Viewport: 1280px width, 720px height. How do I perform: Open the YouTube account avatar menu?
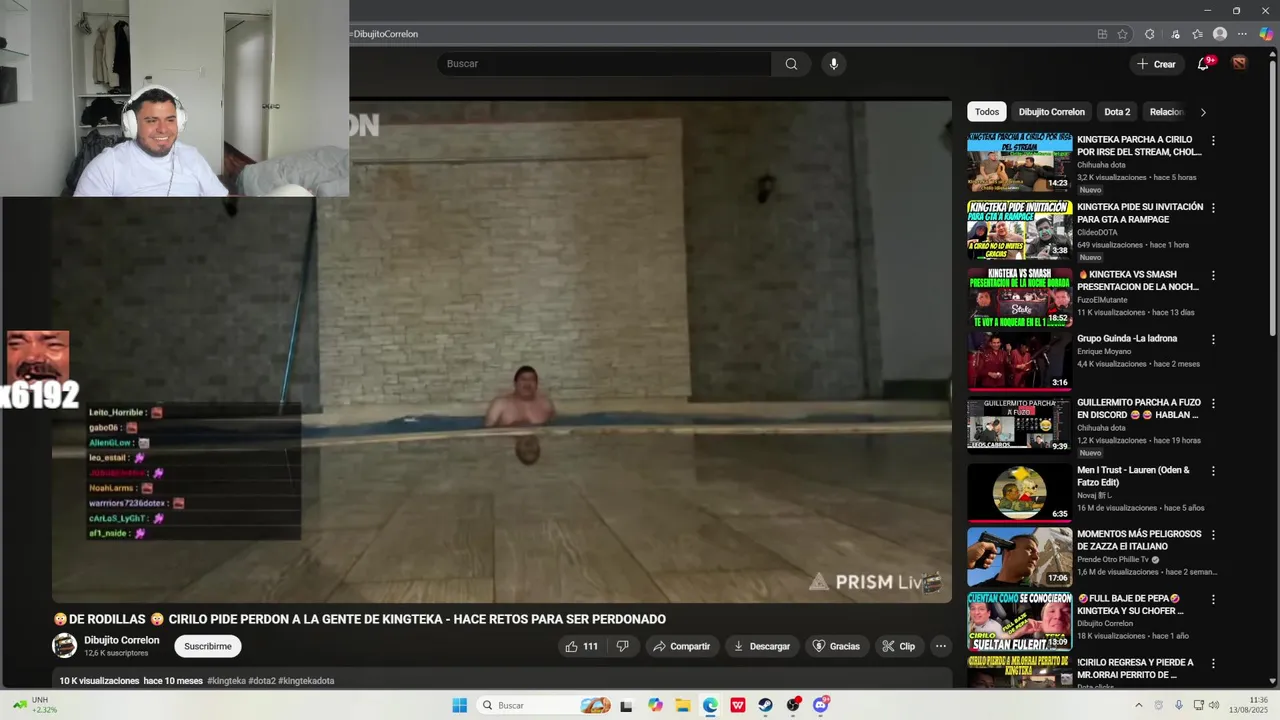pos(1239,63)
